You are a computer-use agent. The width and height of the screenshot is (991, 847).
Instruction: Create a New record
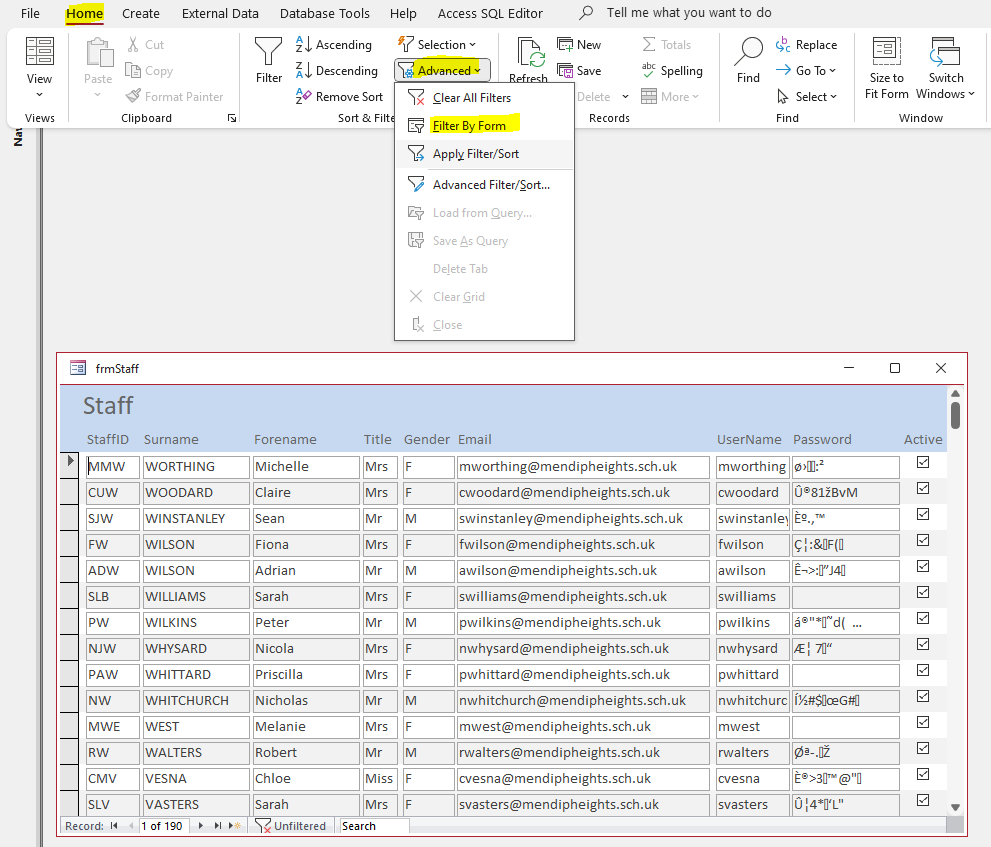click(x=578, y=44)
